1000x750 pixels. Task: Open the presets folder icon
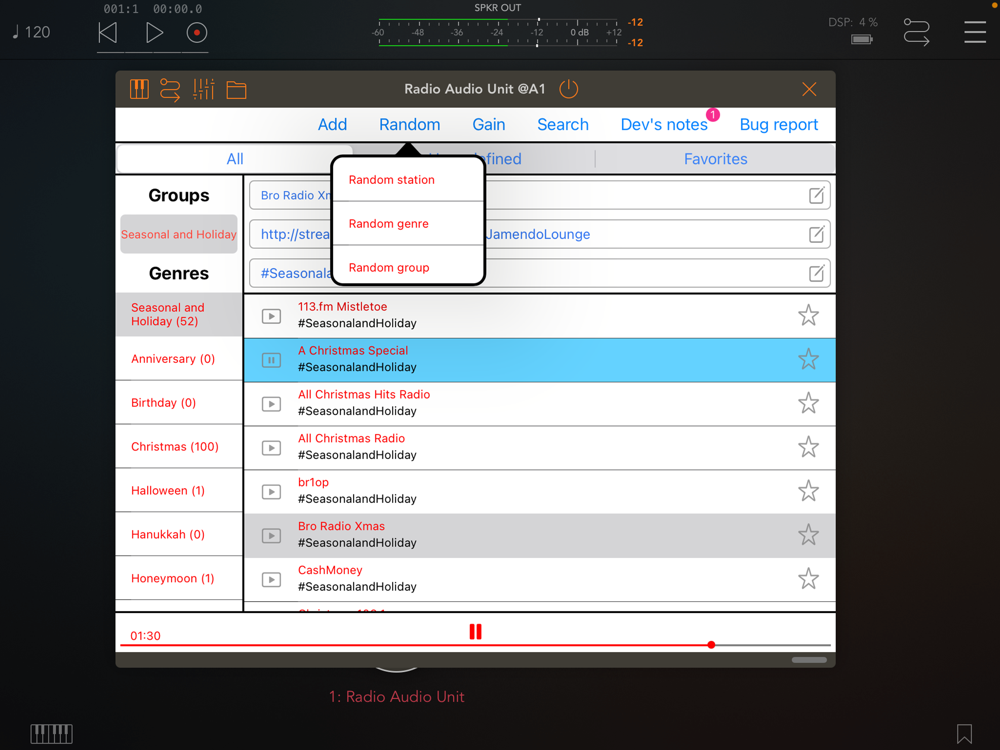(237, 90)
